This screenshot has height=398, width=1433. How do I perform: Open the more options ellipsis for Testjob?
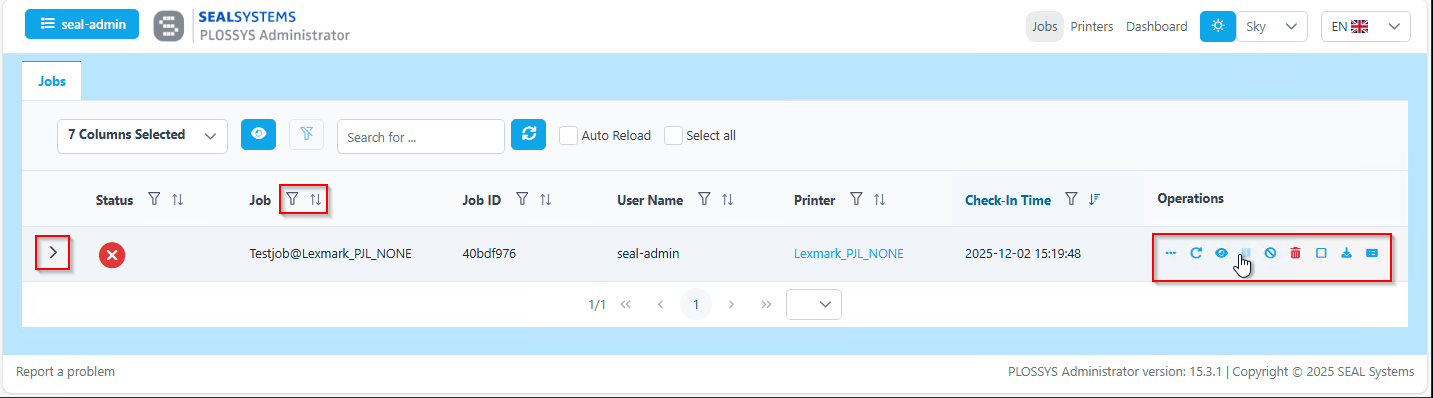[1171, 254]
